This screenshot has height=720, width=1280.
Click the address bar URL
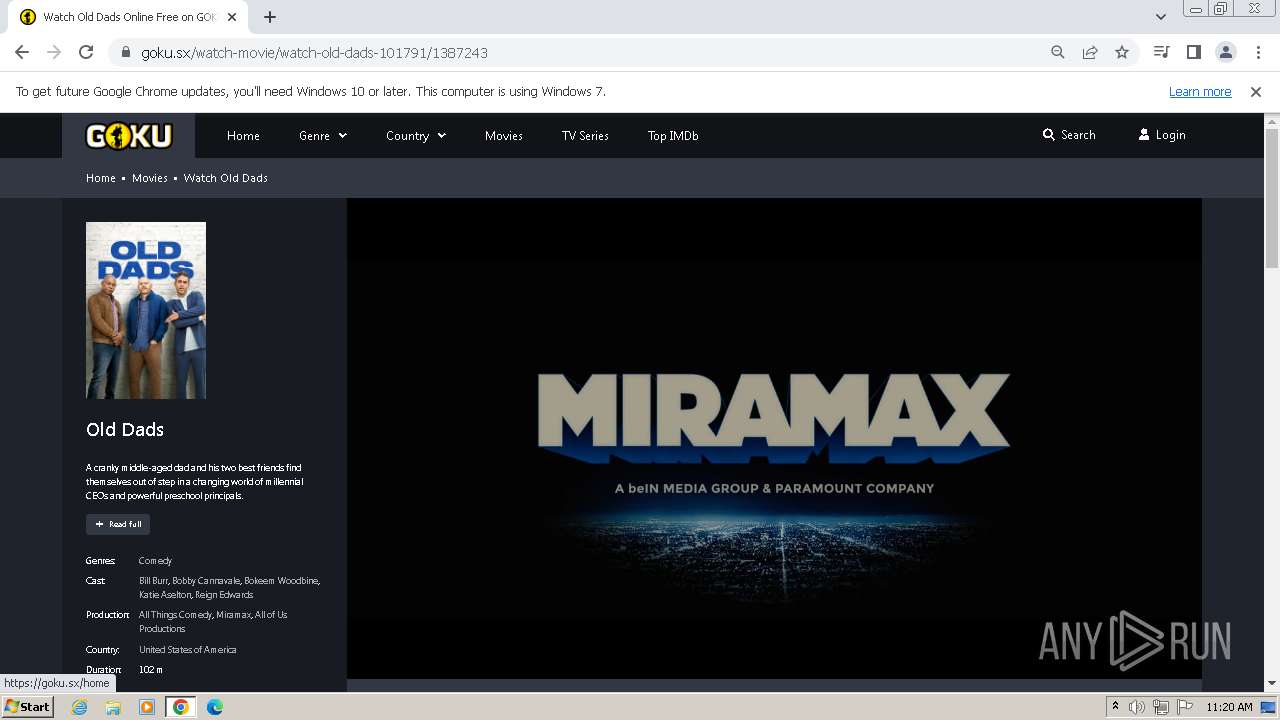[314, 52]
